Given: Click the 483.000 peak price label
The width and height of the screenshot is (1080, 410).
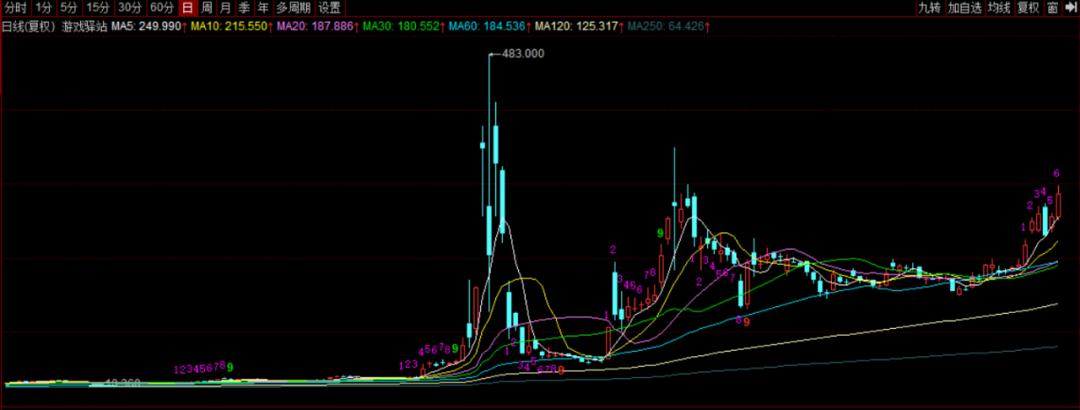Looking at the screenshot, I should (x=522, y=53).
